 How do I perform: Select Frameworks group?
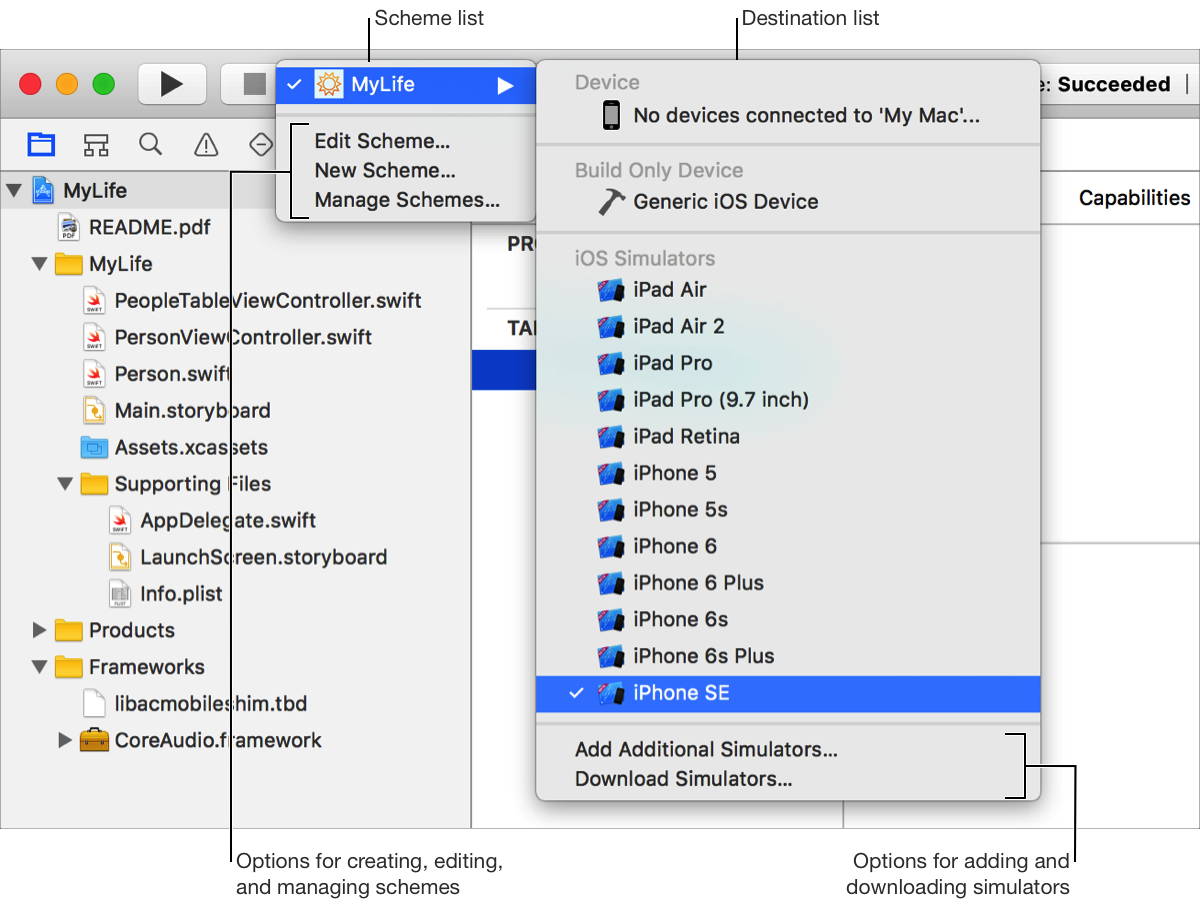point(146,667)
